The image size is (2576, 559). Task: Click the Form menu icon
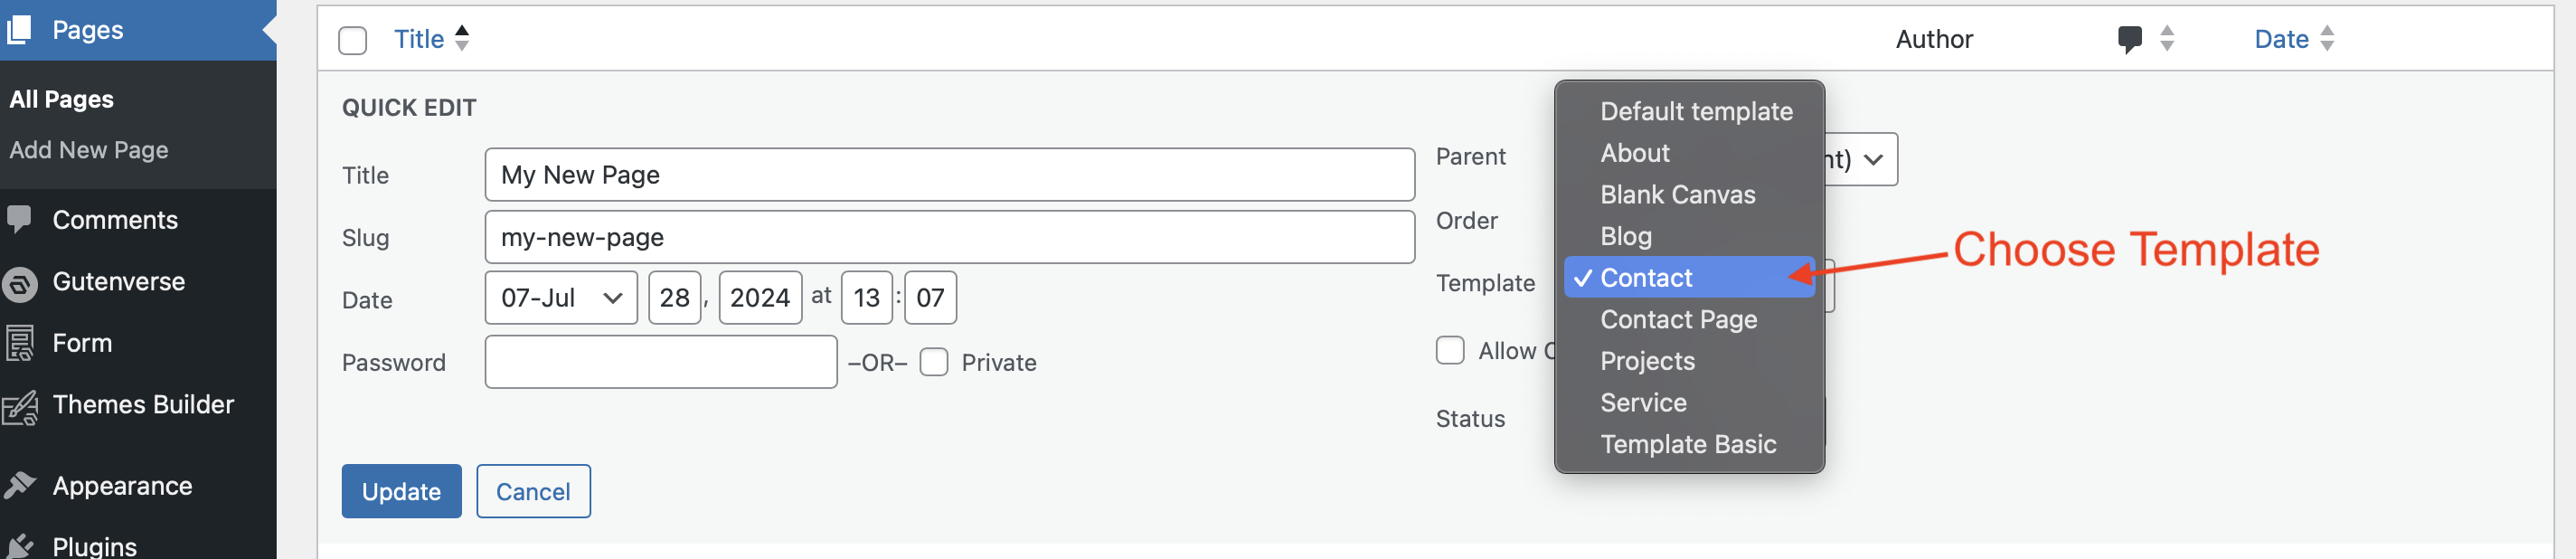(19, 343)
